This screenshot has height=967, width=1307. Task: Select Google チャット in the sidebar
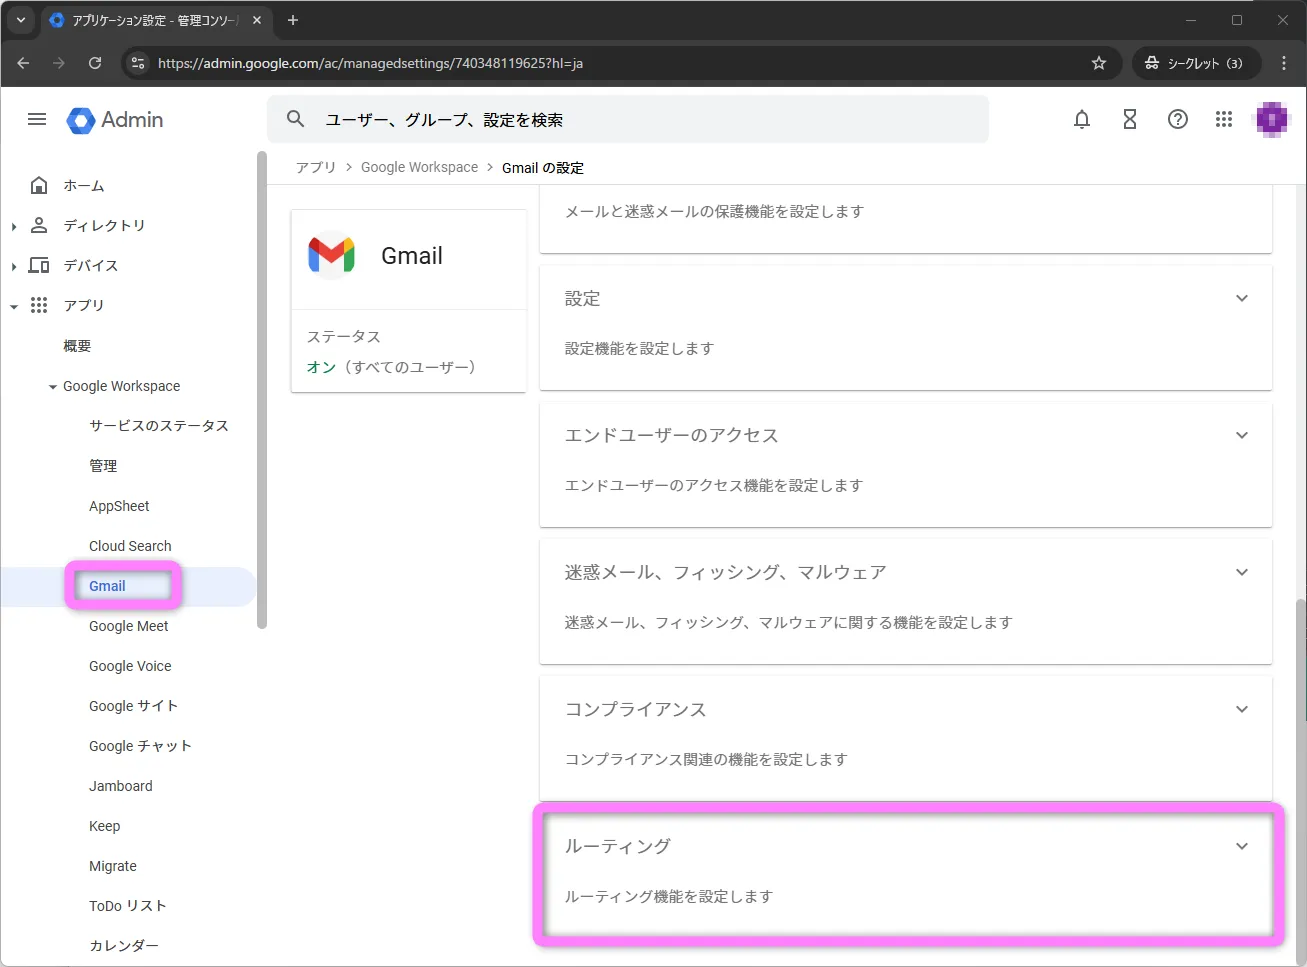click(140, 746)
